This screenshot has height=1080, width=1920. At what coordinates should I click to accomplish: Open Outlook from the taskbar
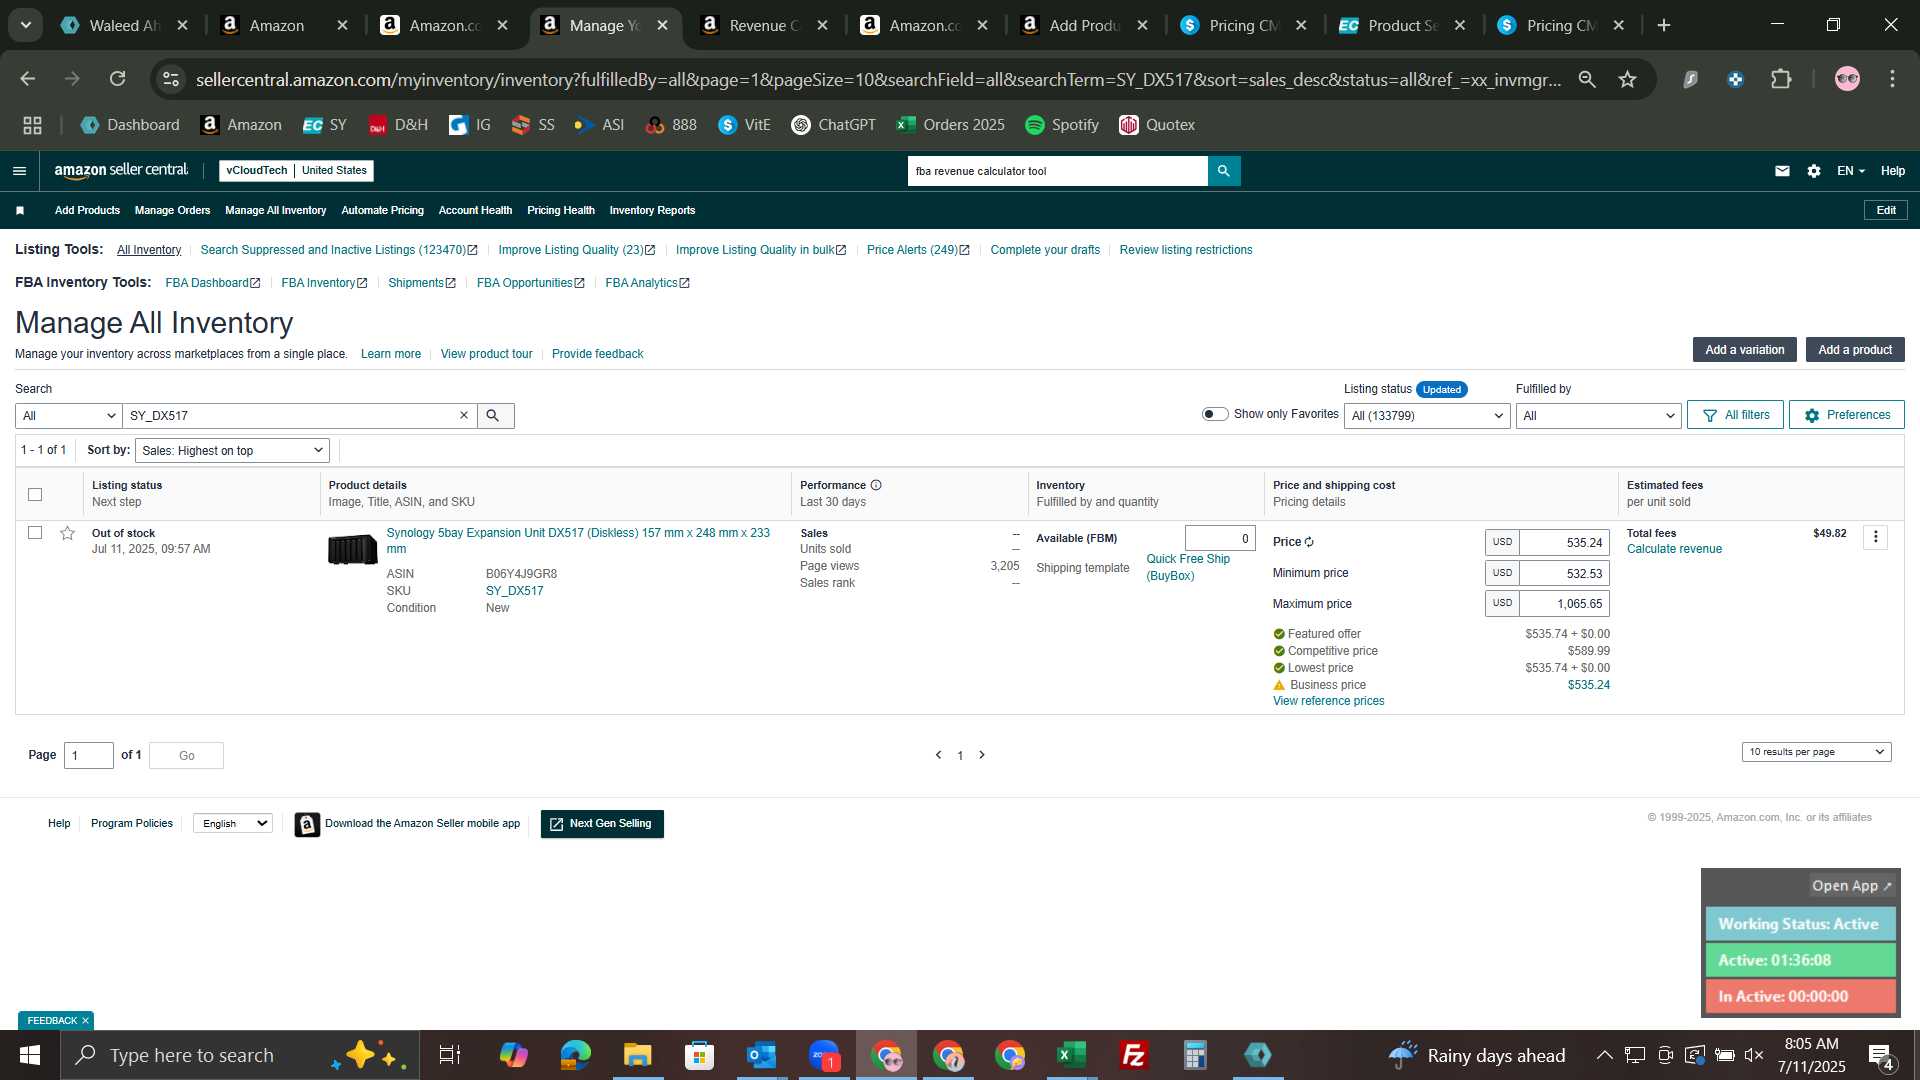click(761, 1055)
